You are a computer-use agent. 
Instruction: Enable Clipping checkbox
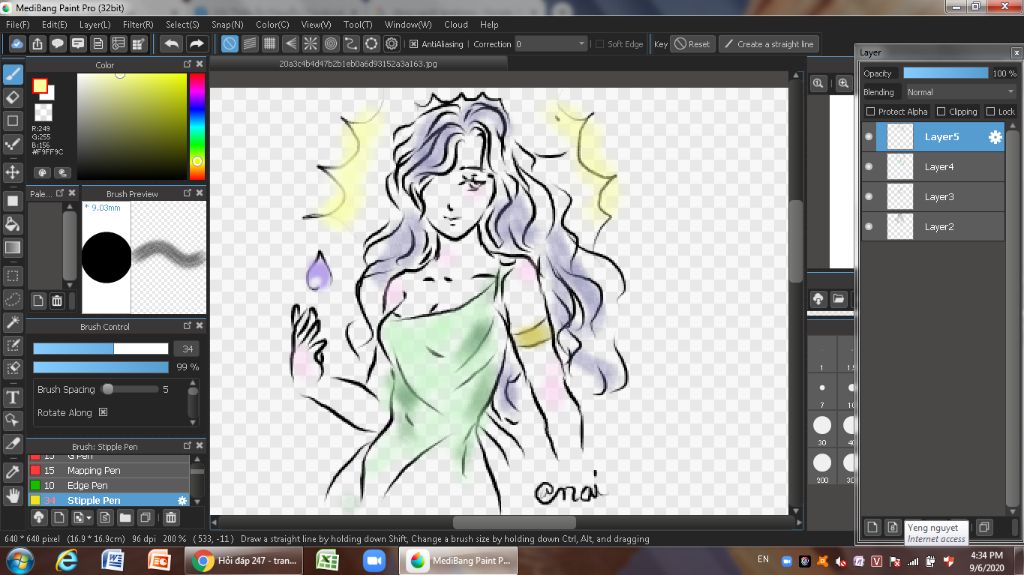point(941,112)
